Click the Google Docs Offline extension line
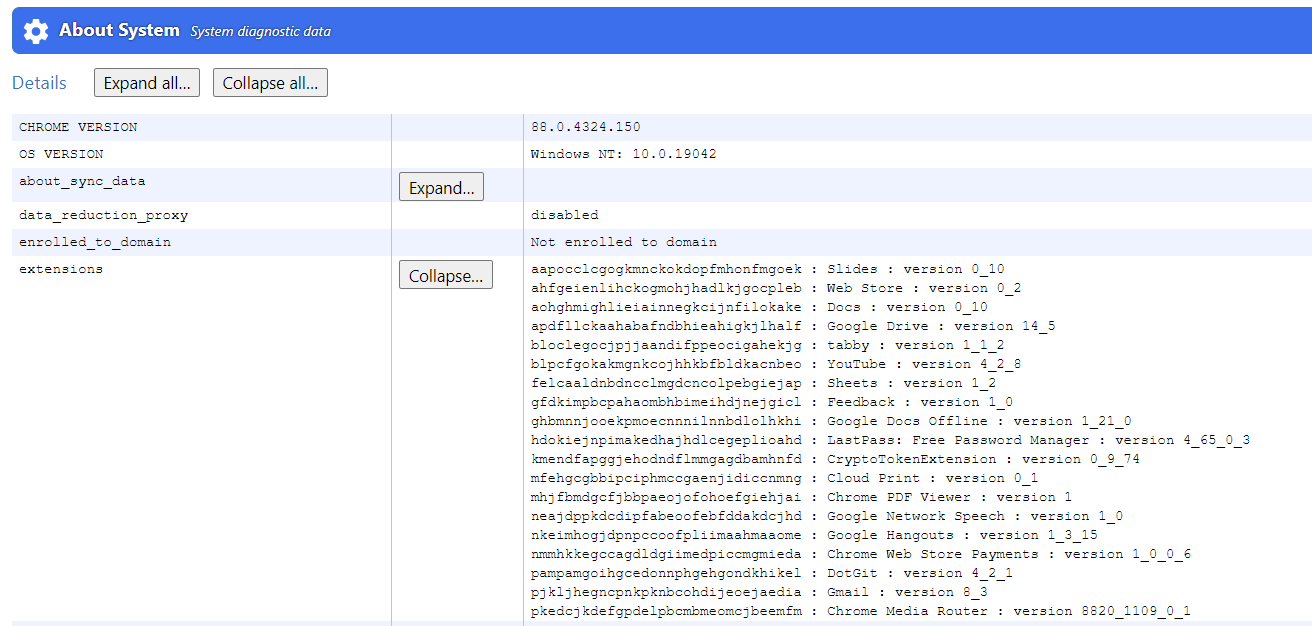The height and width of the screenshot is (626, 1312). pyautogui.click(x=831, y=421)
